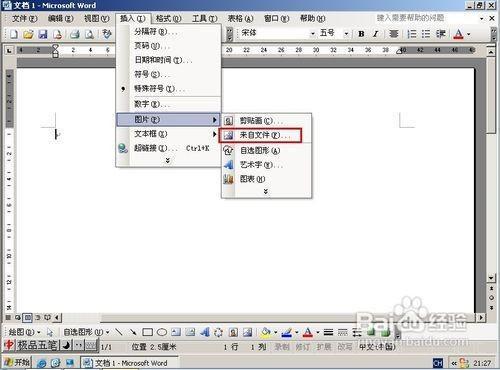Select the Rectangle drawing tool

[147, 332]
